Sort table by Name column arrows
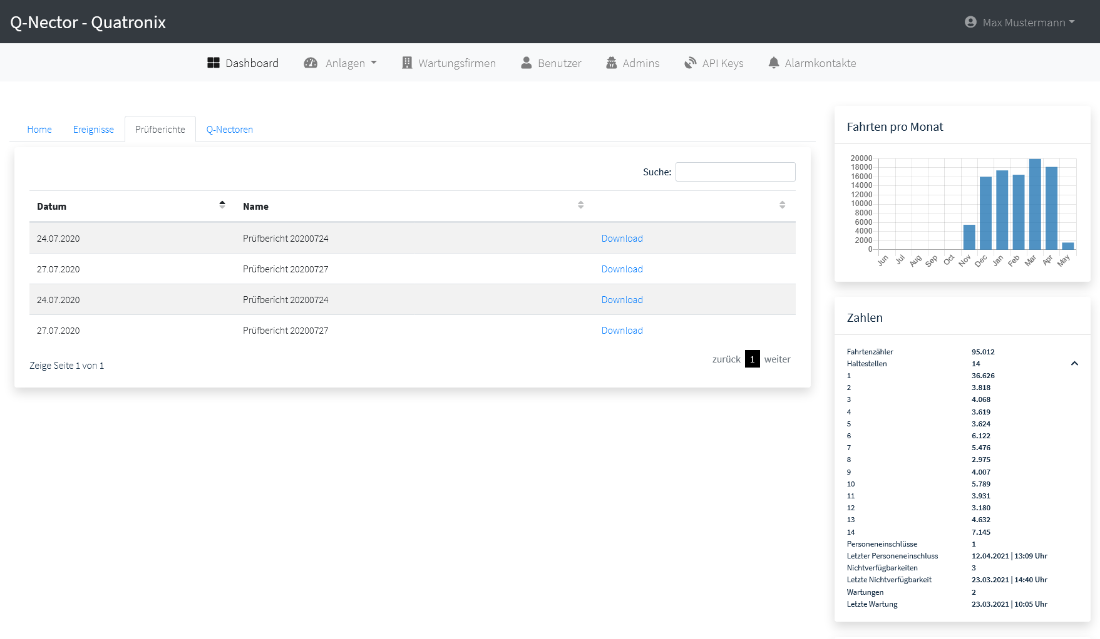 click(581, 205)
